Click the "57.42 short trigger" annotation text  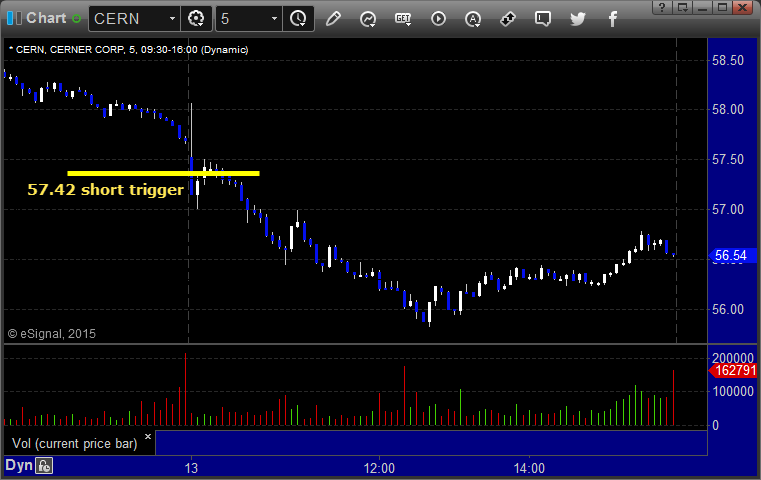[x=105, y=190]
